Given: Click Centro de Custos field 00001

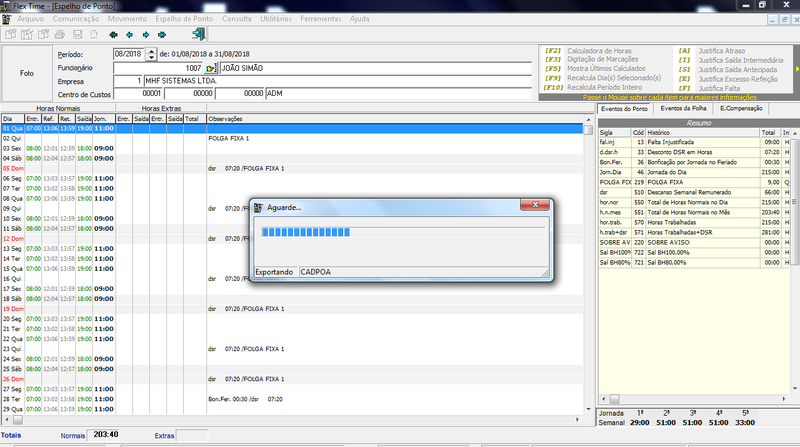Looking at the screenshot, I should click(138, 93).
